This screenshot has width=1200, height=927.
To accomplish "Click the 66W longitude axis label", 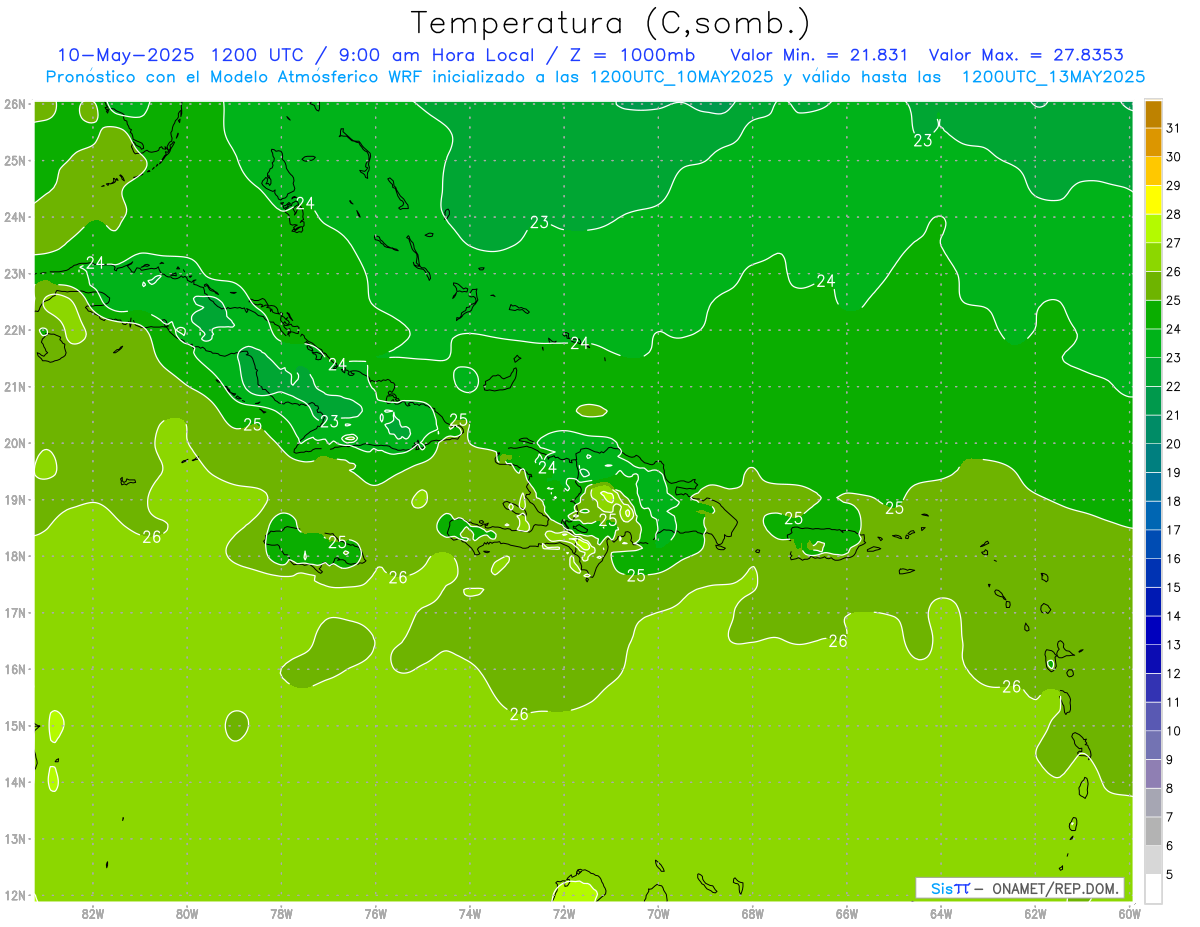I will click(847, 913).
